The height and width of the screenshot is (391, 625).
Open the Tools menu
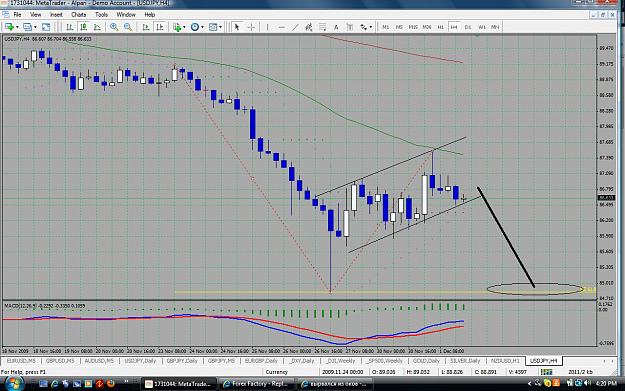[101, 15]
